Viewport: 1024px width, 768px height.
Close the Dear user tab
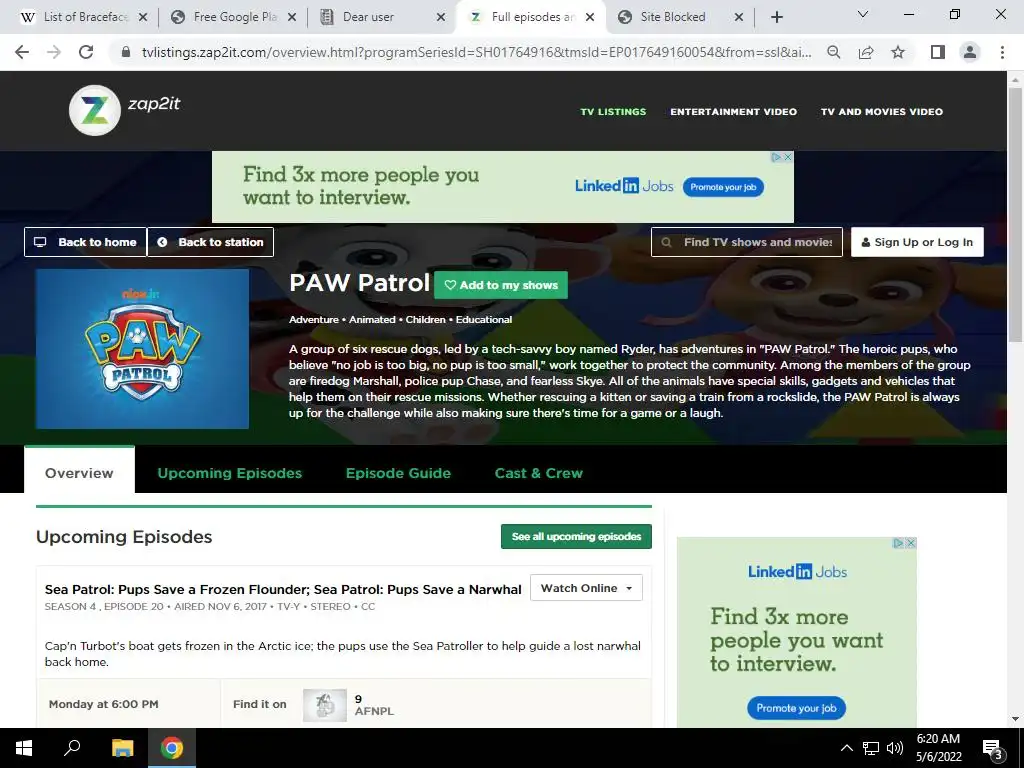pos(441,17)
